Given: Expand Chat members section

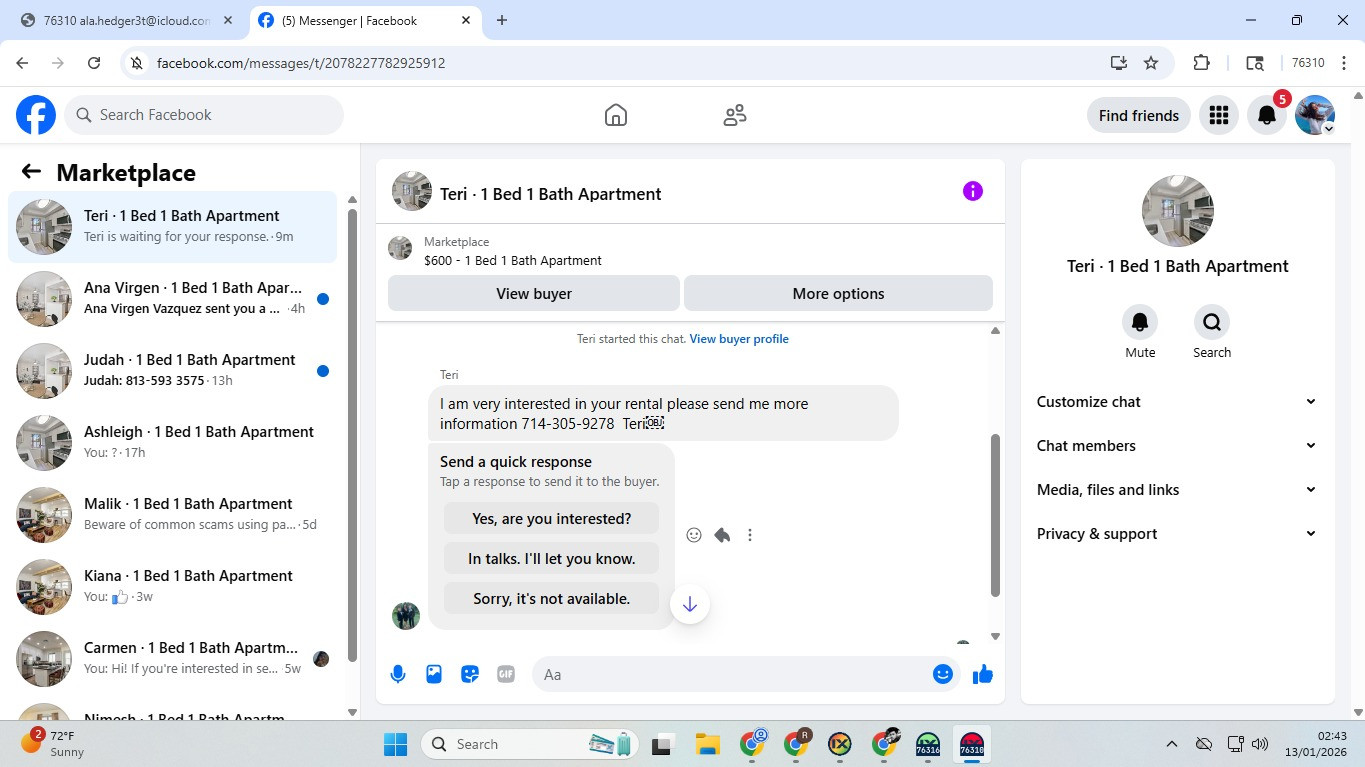Looking at the screenshot, I should [1177, 446].
